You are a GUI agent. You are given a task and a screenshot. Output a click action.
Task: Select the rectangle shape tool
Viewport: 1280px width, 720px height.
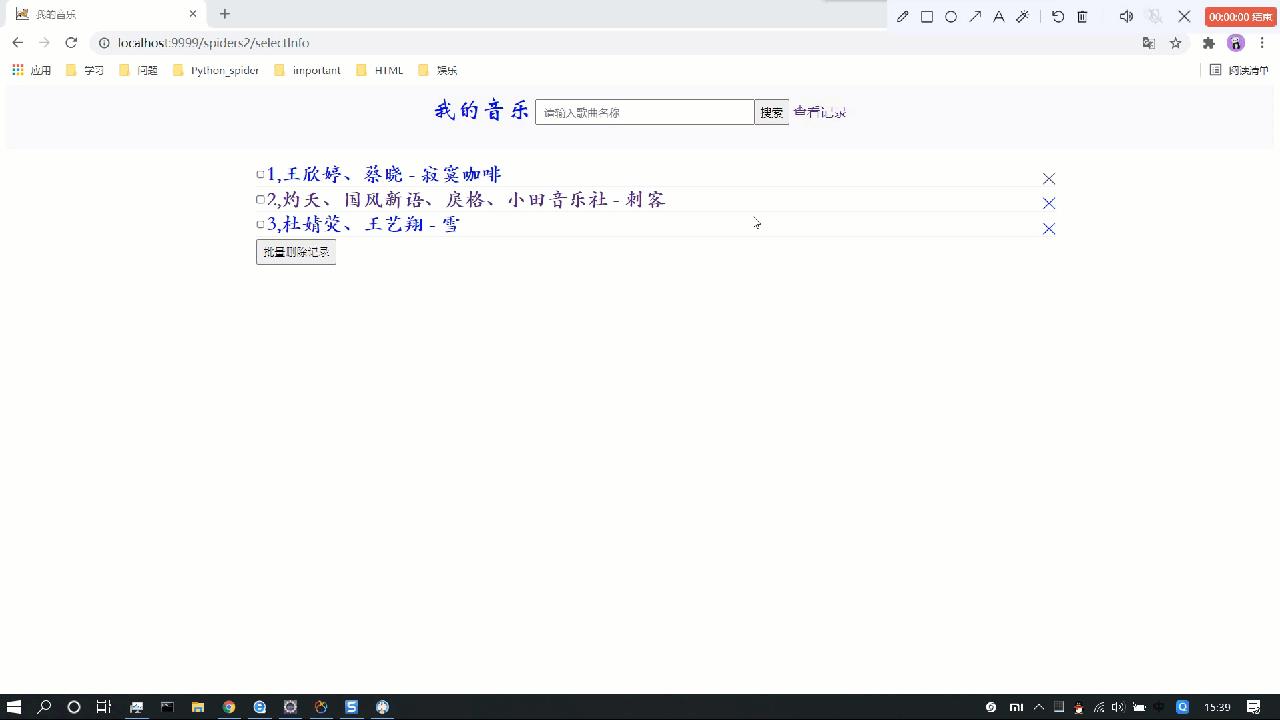pyautogui.click(x=927, y=16)
